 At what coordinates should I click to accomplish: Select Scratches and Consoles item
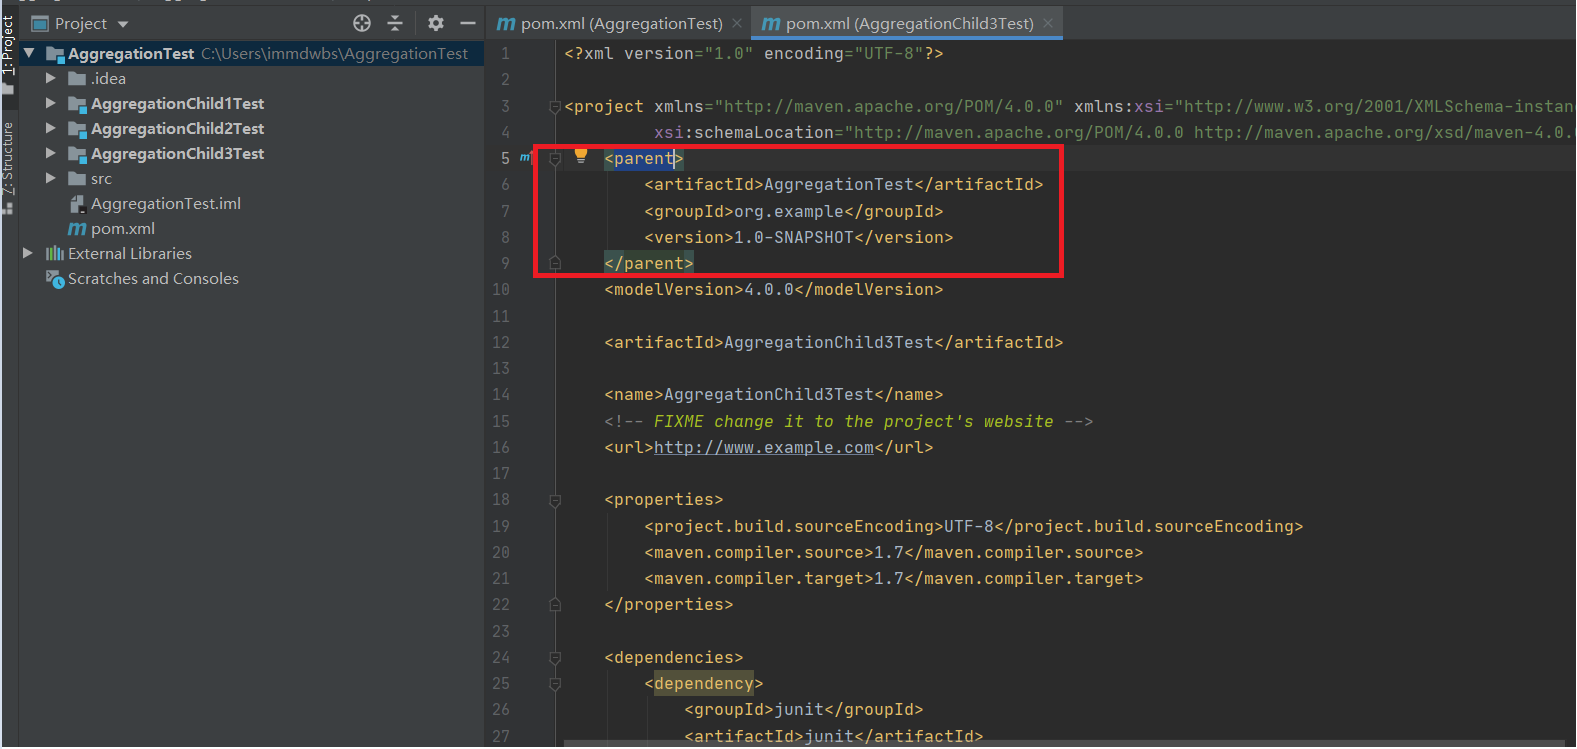coord(153,279)
